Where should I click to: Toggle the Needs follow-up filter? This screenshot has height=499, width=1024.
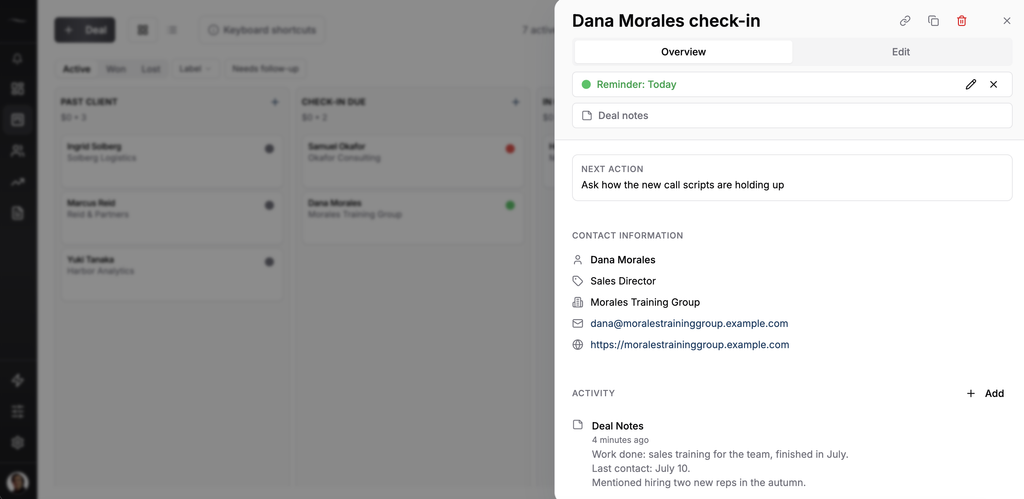click(265, 69)
